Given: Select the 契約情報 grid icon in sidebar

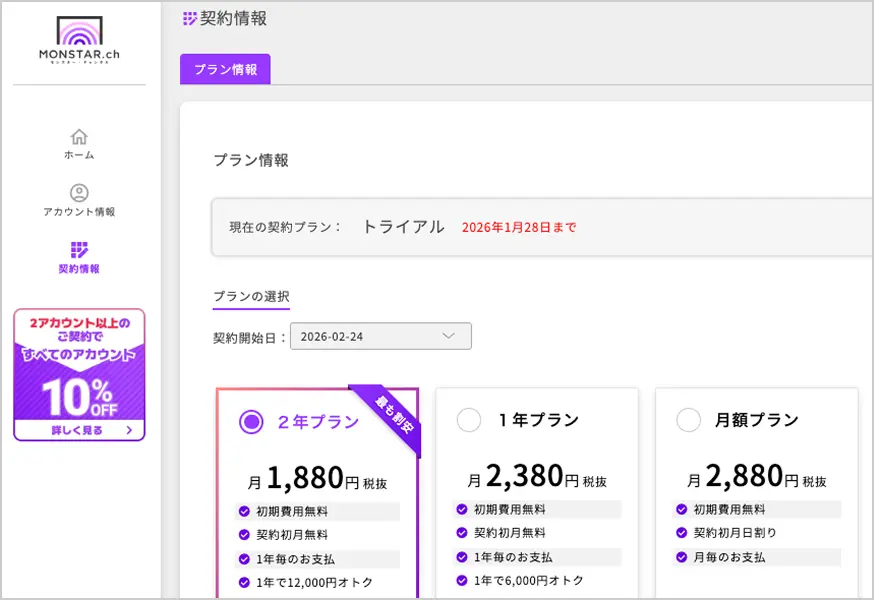Looking at the screenshot, I should [79, 250].
